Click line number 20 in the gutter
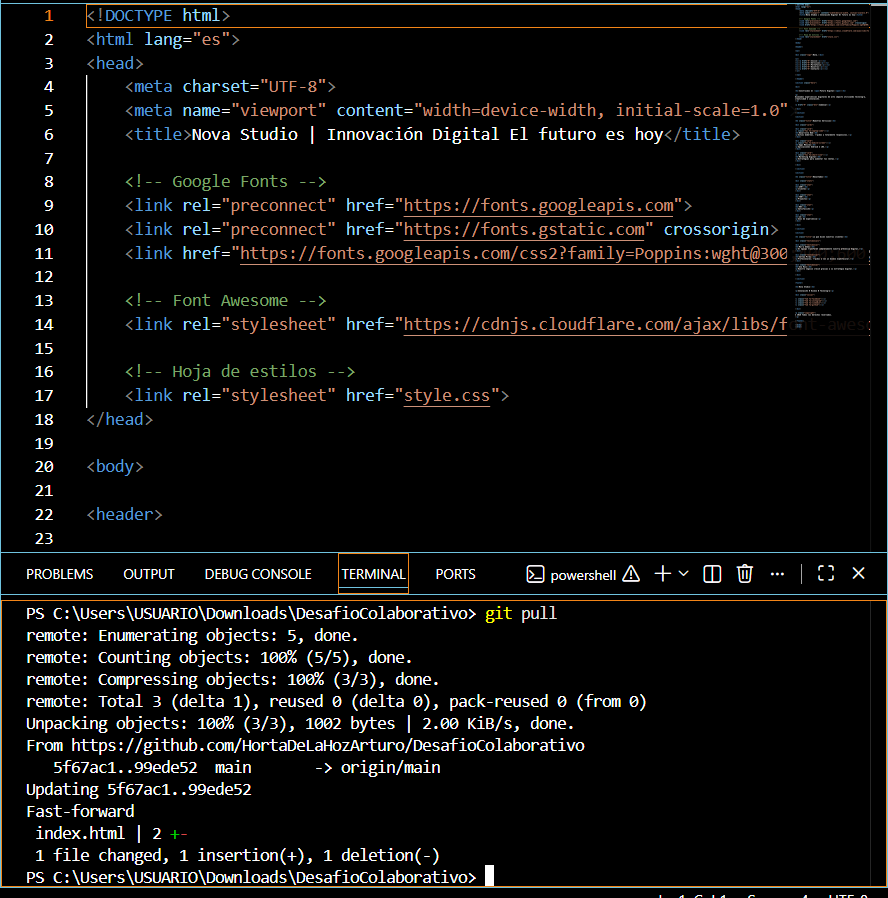 (x=44, y=467)
